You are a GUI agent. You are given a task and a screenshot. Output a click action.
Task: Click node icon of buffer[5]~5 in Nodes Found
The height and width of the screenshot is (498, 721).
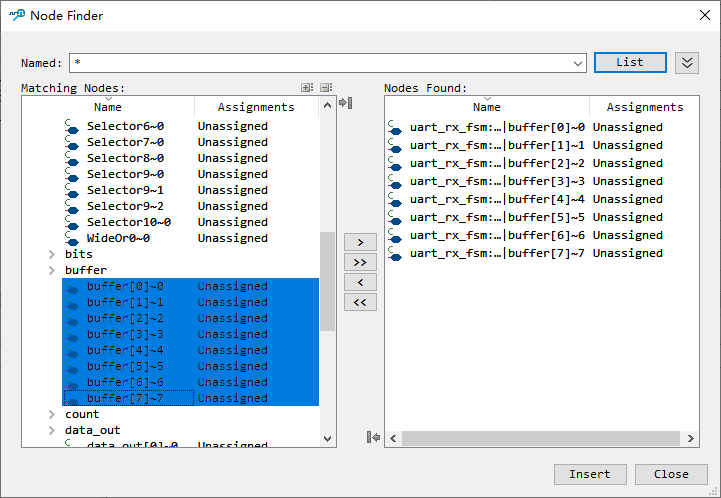pos(395,218)
